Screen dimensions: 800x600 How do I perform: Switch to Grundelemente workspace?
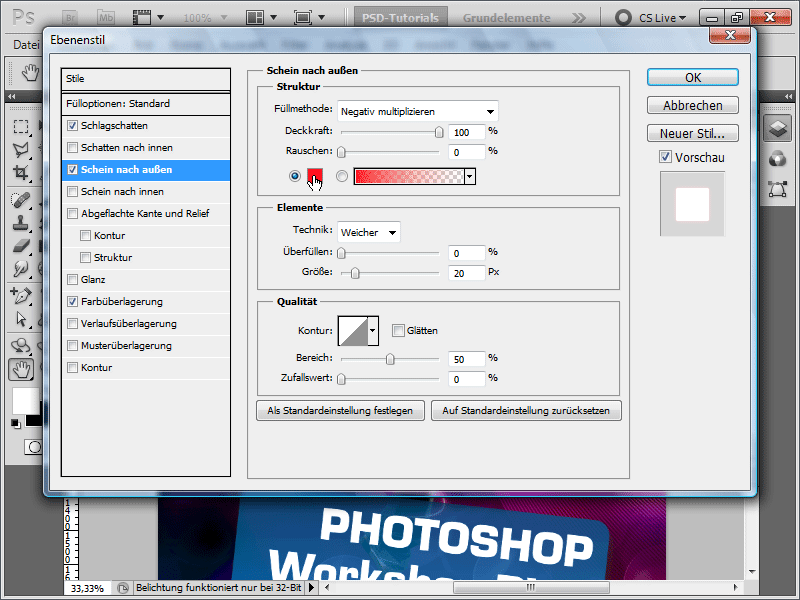507,18
